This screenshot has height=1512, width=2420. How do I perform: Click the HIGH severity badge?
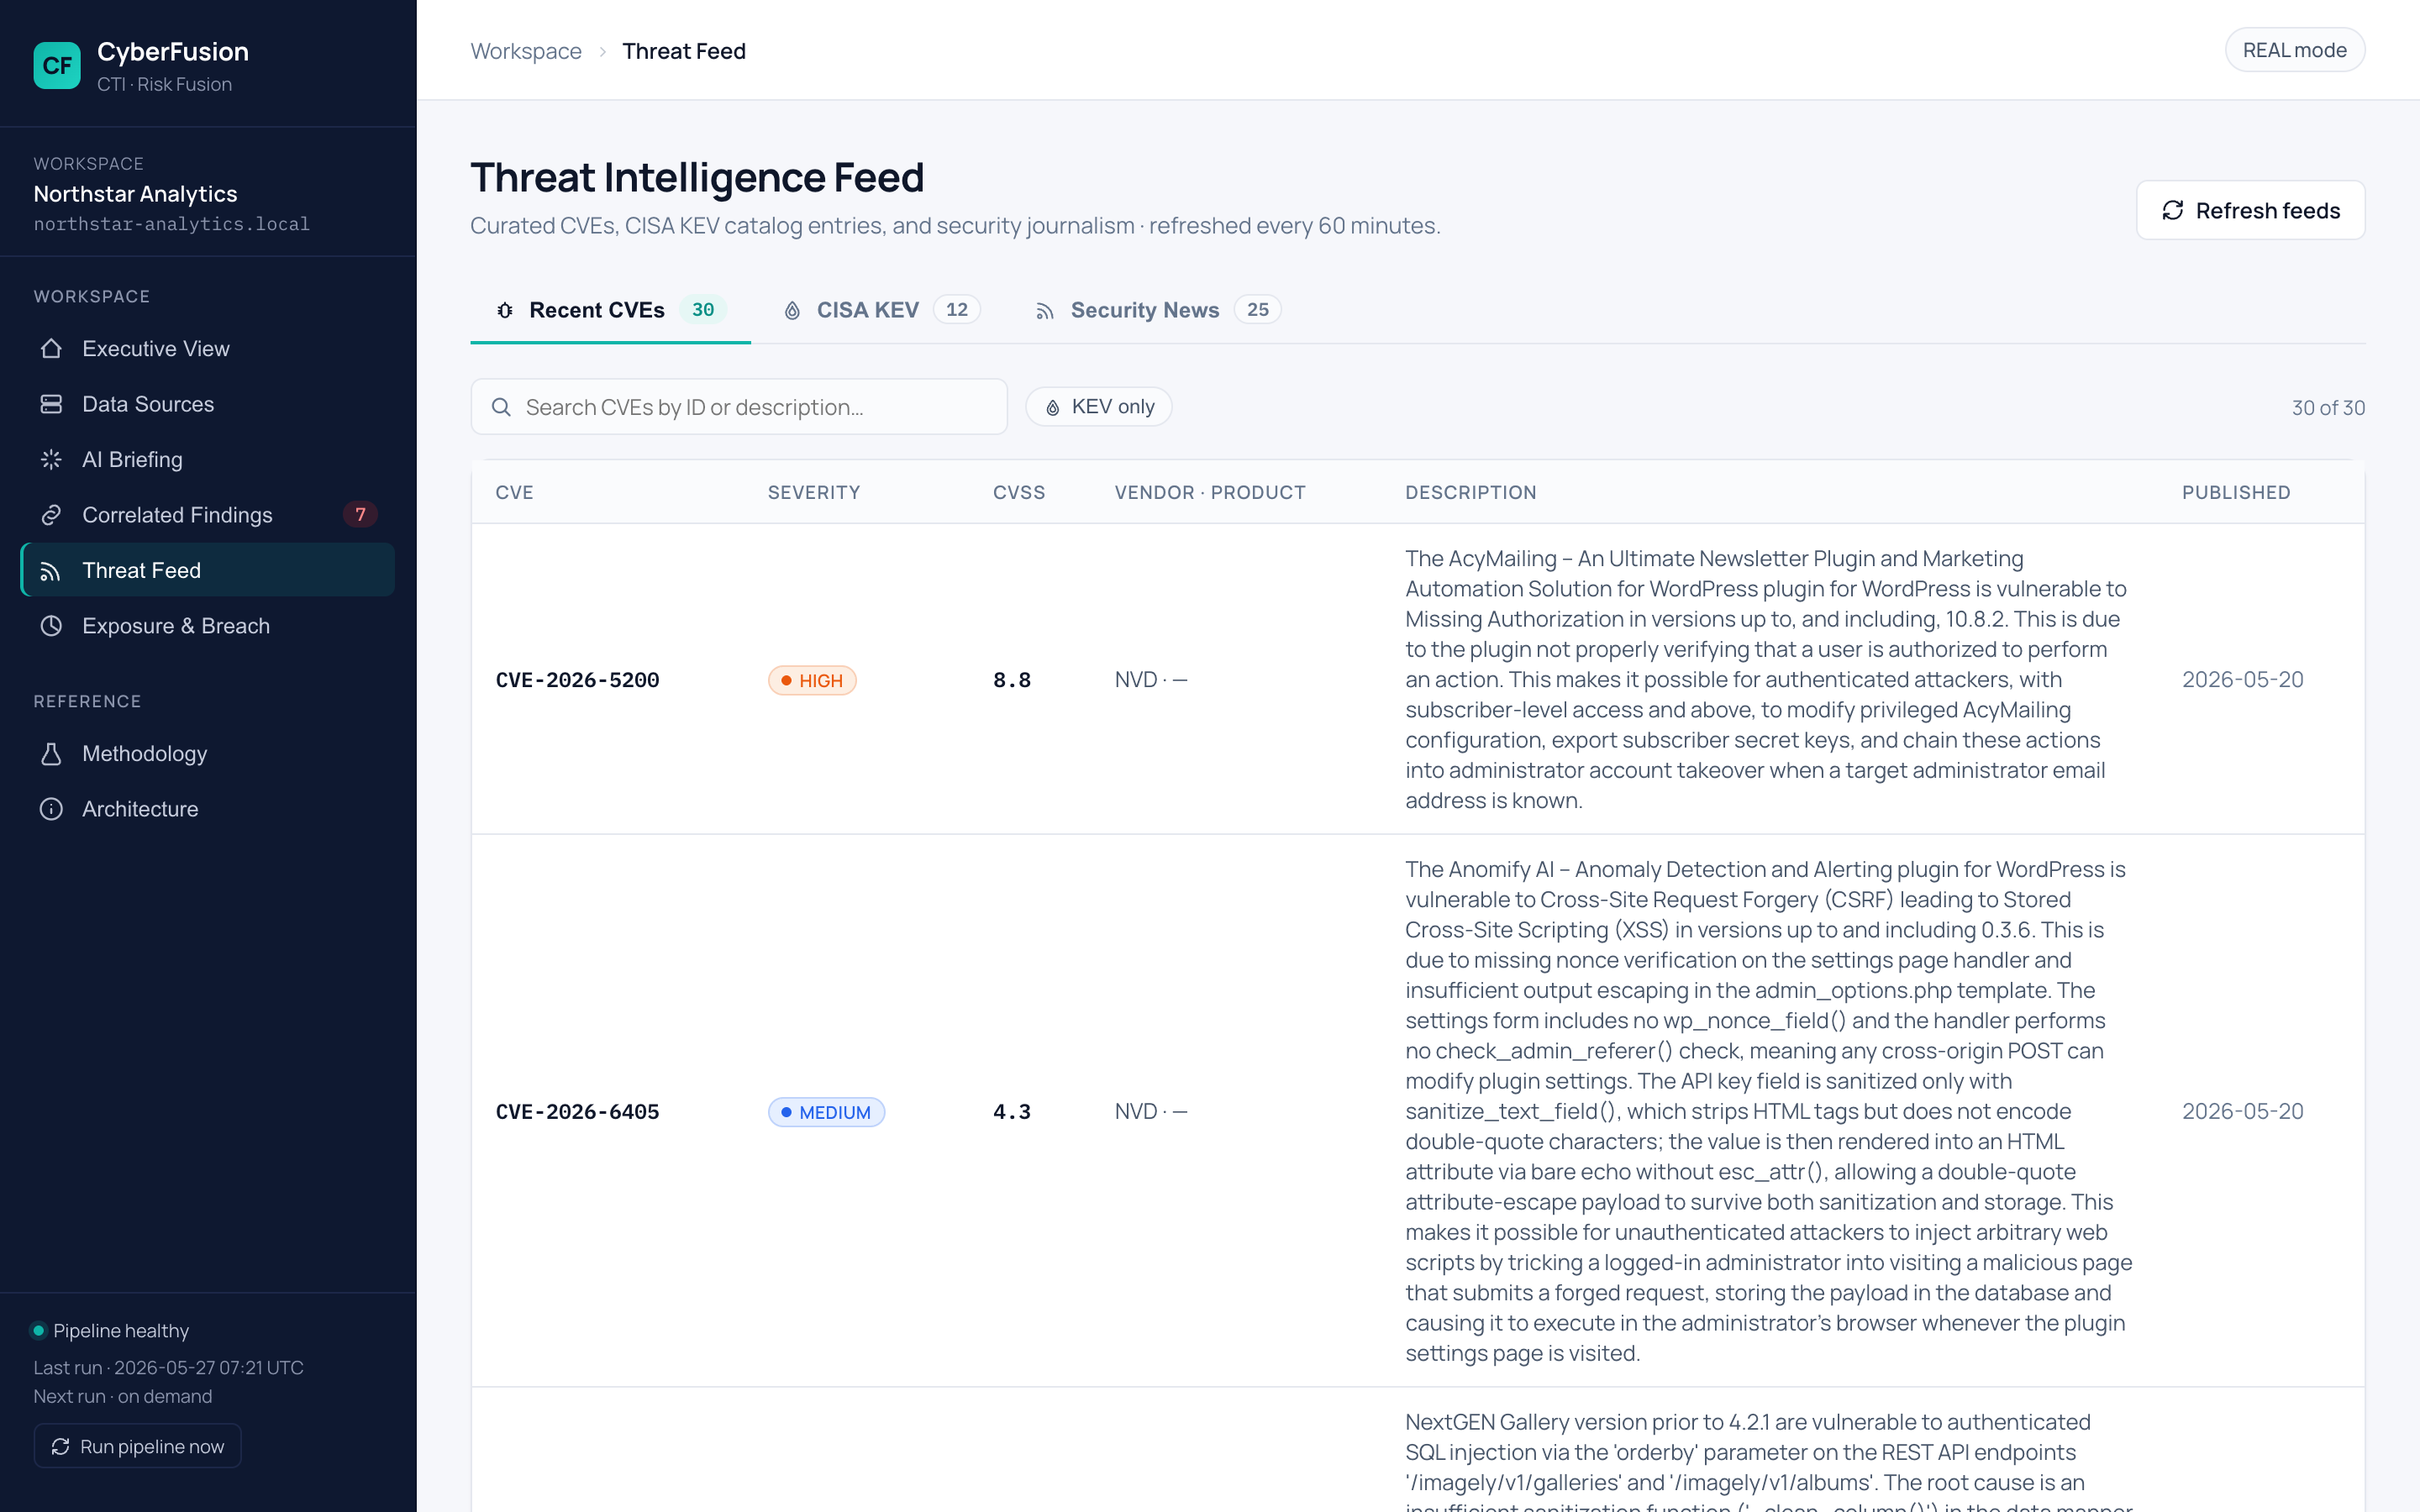click(812, 680)
